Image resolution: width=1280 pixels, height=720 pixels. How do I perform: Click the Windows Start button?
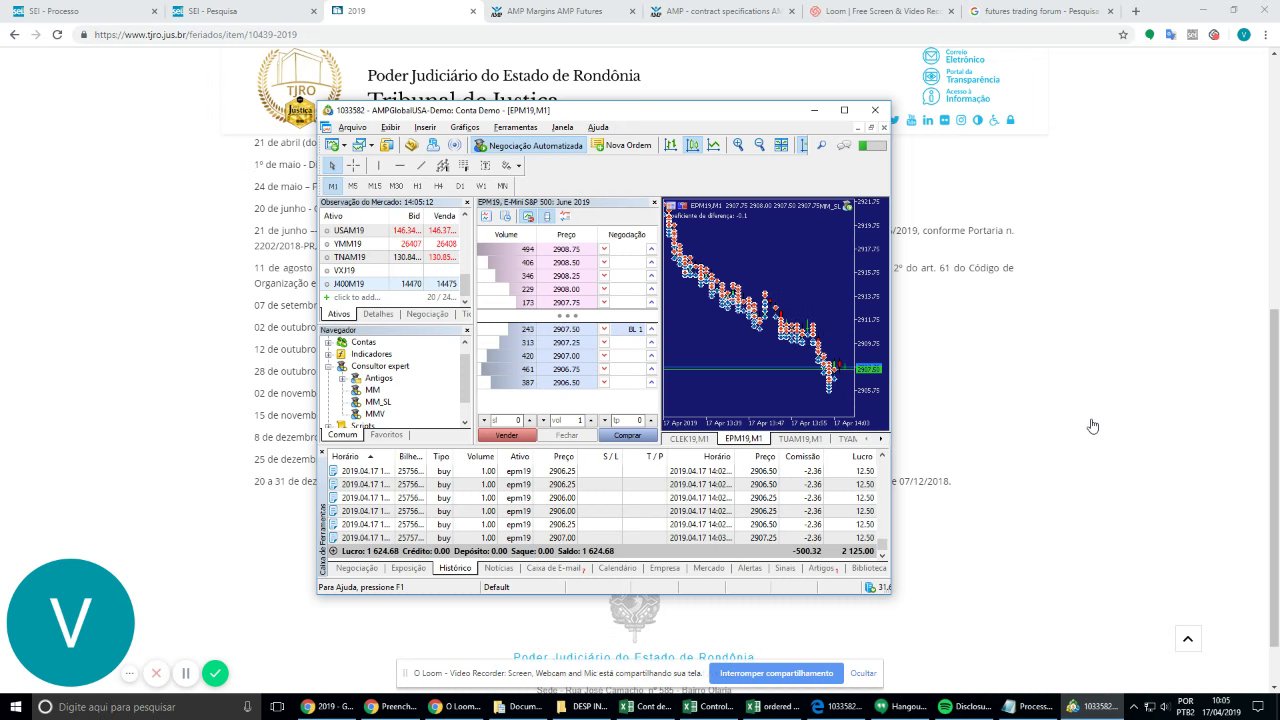[x=16, y=706]
